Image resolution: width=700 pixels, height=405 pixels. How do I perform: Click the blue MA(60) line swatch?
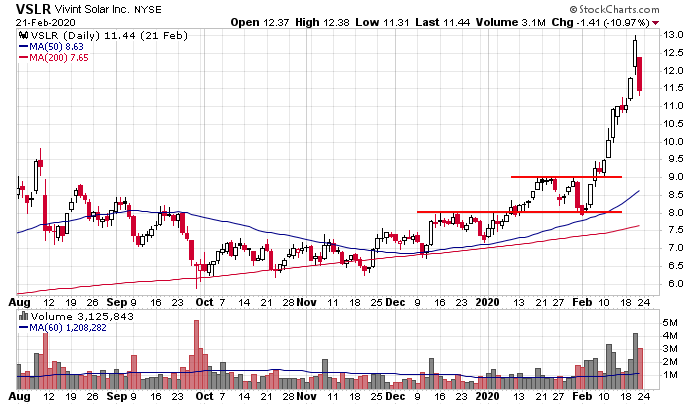click(23, 328)
